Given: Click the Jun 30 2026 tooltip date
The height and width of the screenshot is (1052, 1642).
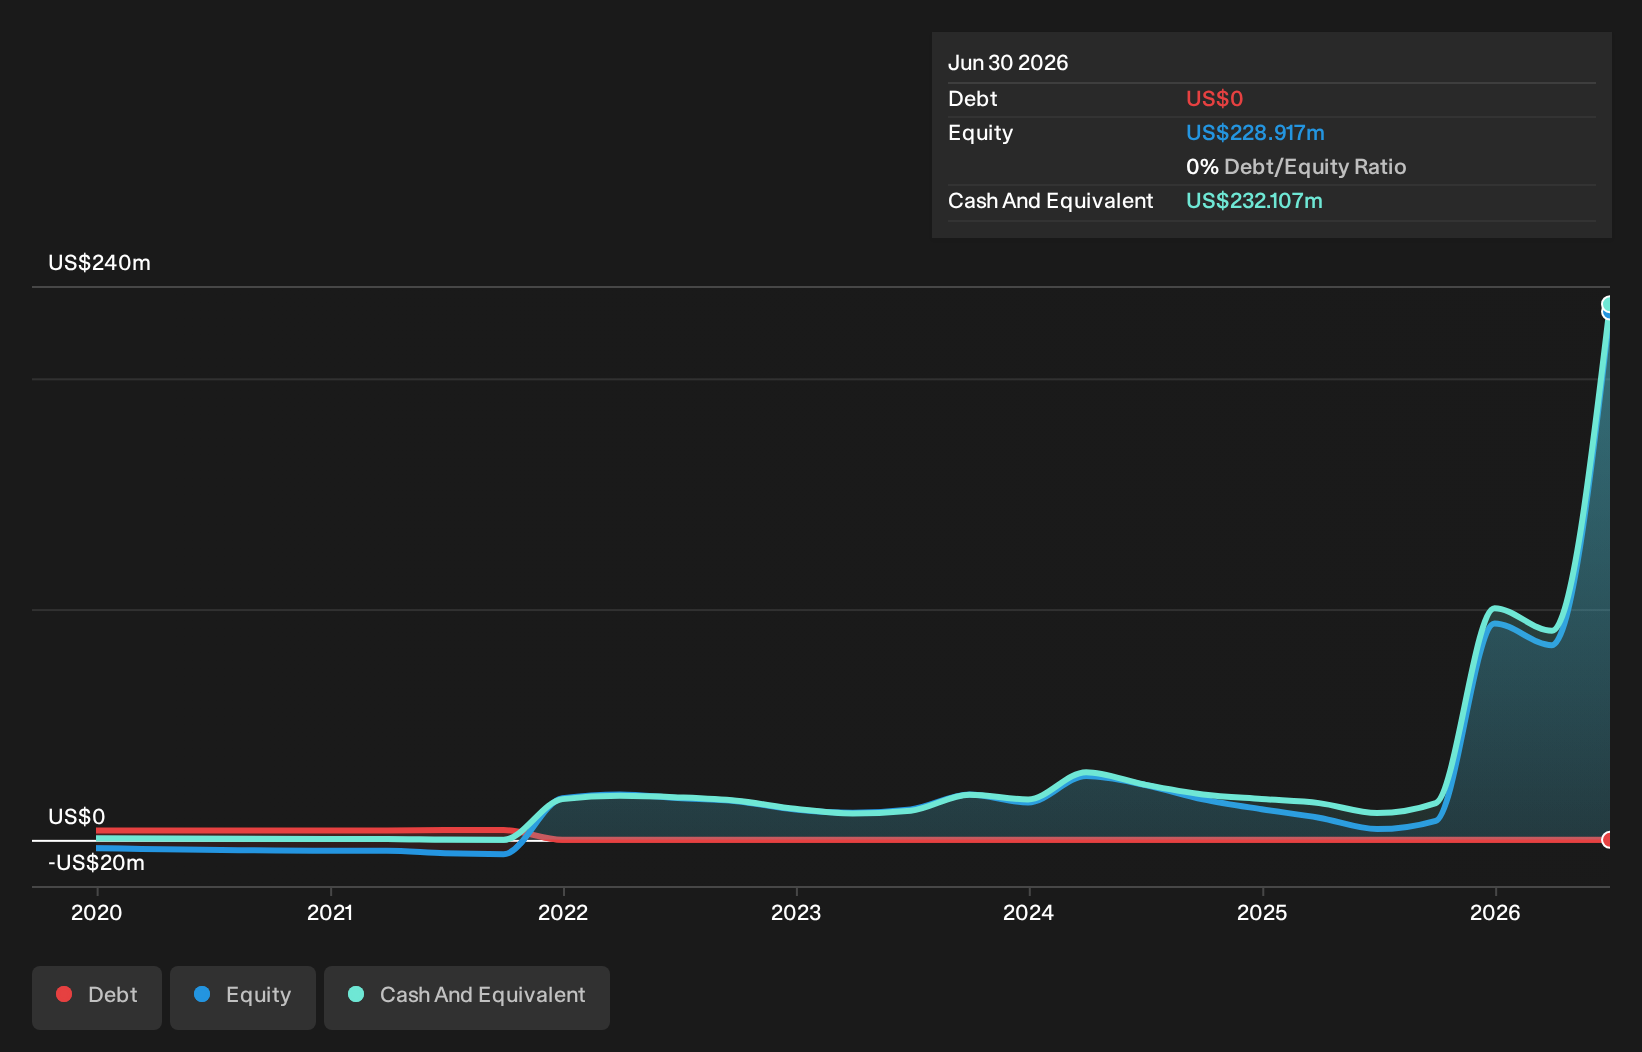Looking at the screenshot, I should coord(1008,63).
